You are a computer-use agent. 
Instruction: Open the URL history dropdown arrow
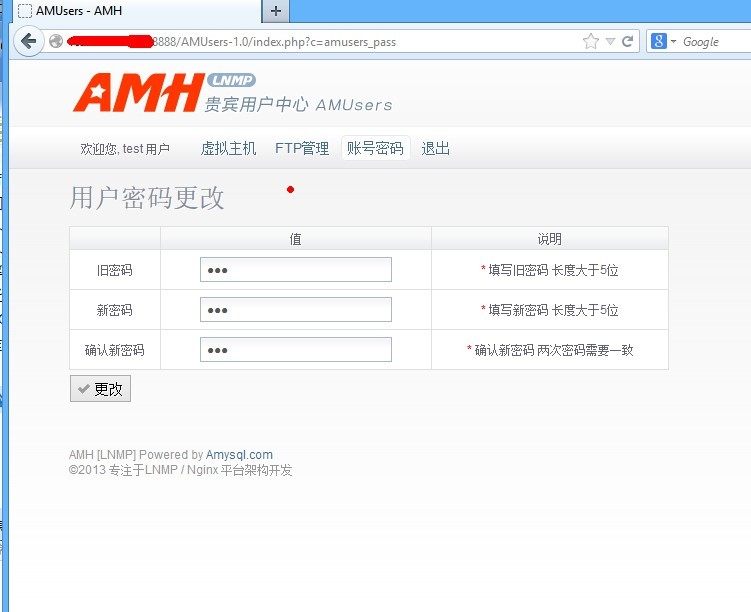tap(610, 41)
